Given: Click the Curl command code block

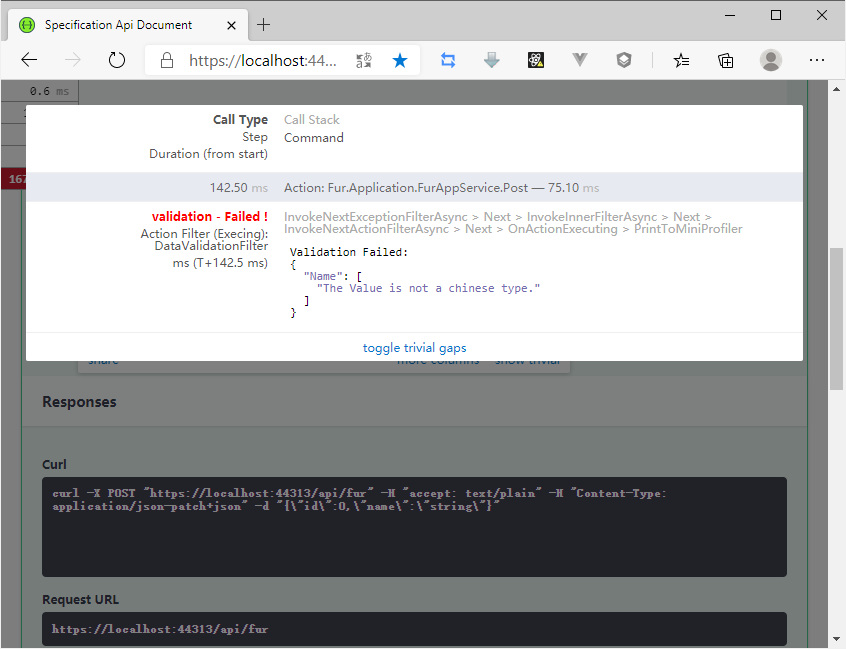Looking at the screenshot, I should pyautogui.click(x=414, y=526).
